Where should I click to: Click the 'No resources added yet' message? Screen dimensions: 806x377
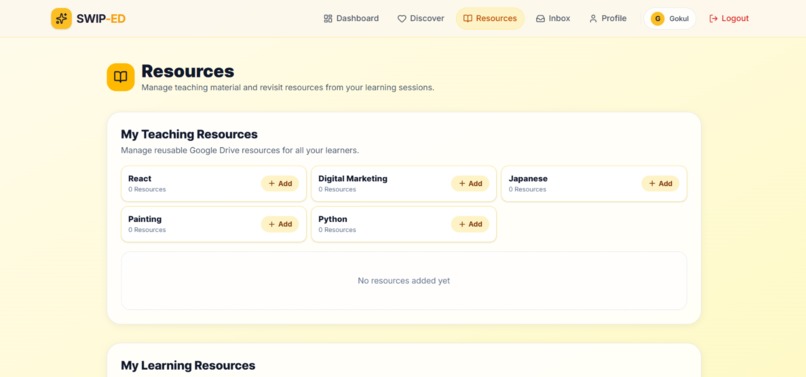tap(404, 281)
